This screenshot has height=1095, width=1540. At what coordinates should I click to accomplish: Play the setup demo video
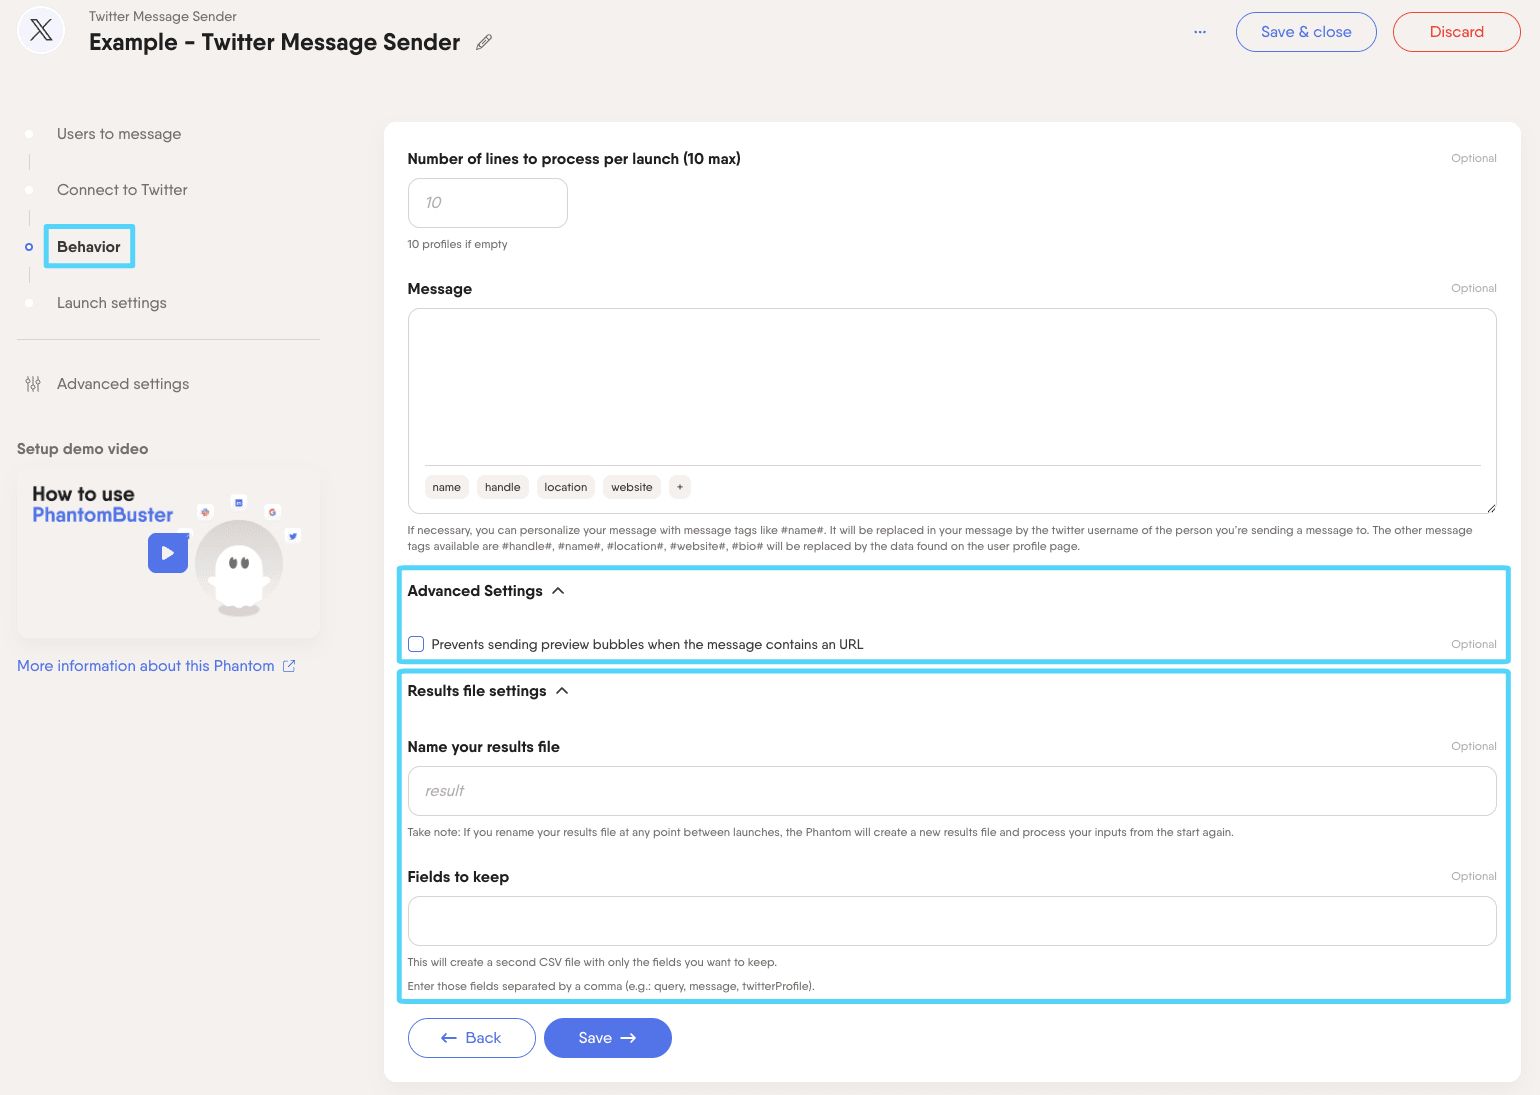[168, 553]
